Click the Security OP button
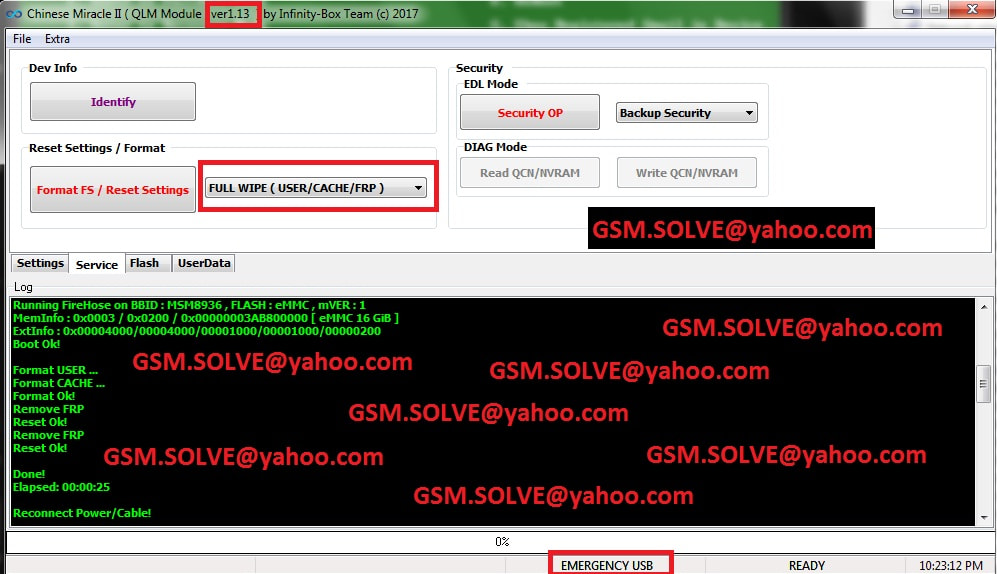The image size is (997, 574). point(530,113)
